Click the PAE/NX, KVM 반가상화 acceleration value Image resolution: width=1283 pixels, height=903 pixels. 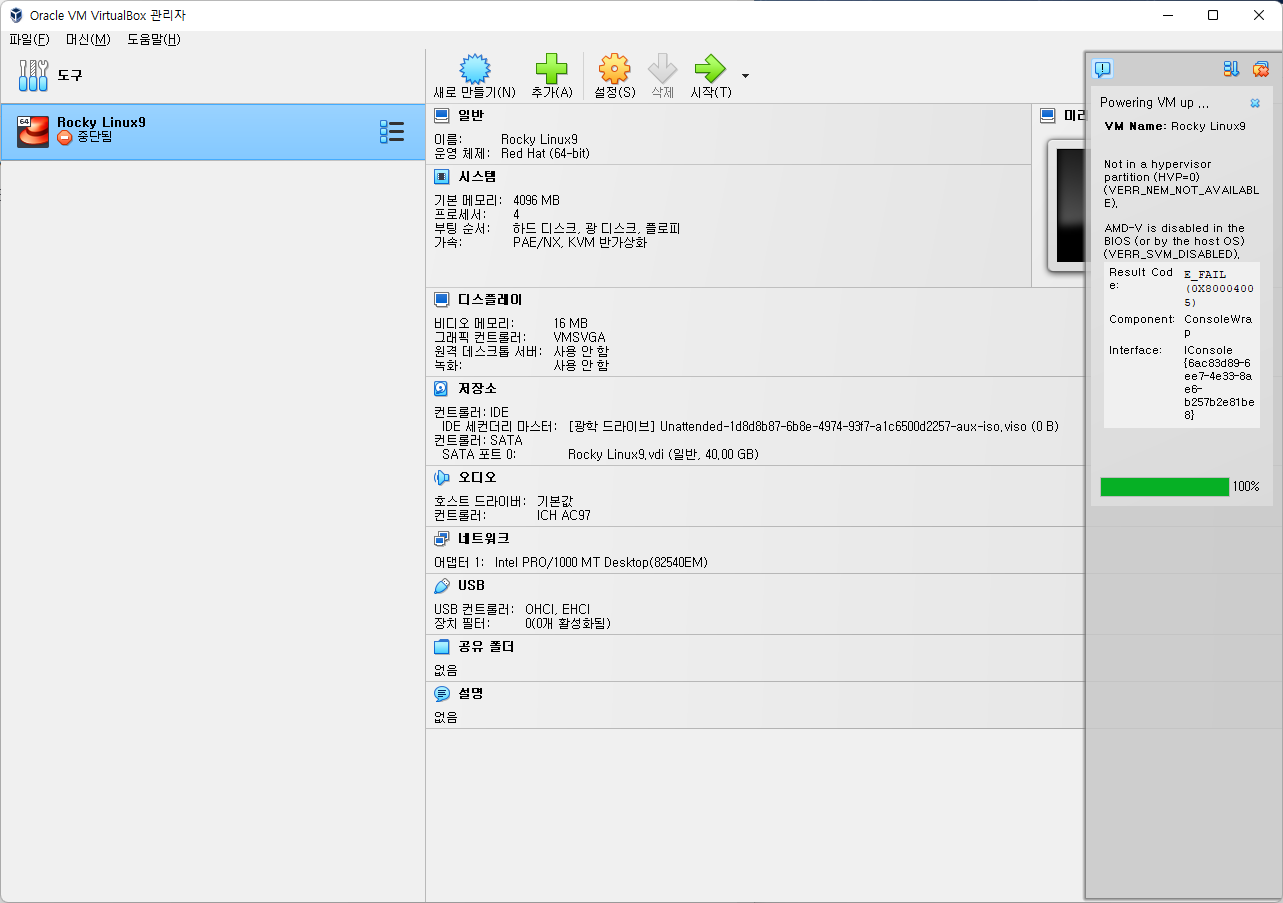[580, 242]
